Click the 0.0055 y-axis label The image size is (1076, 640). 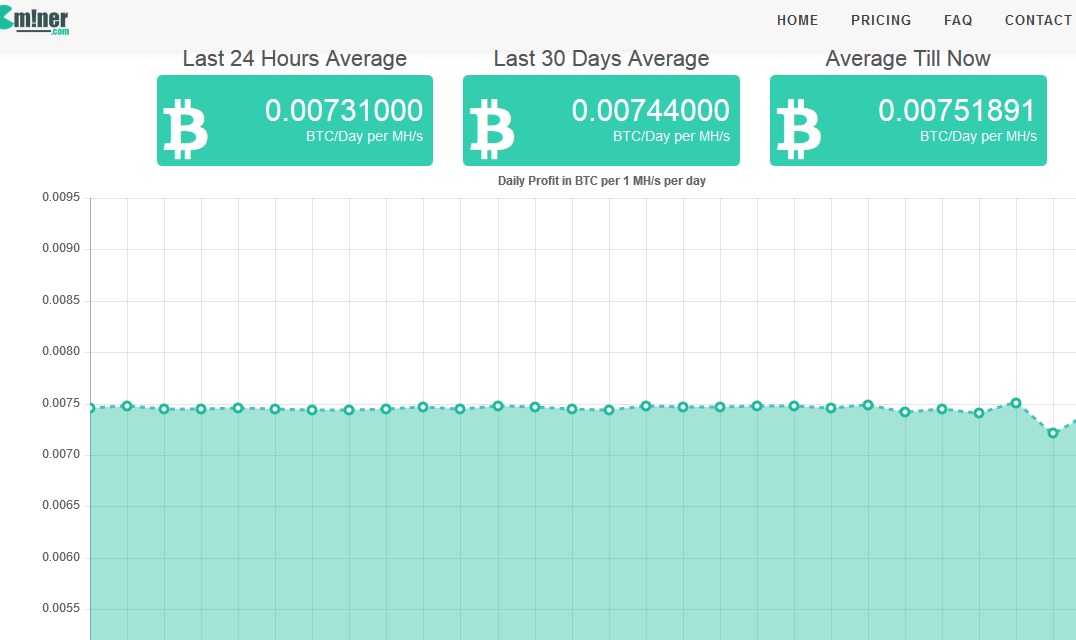pos(60,609)
